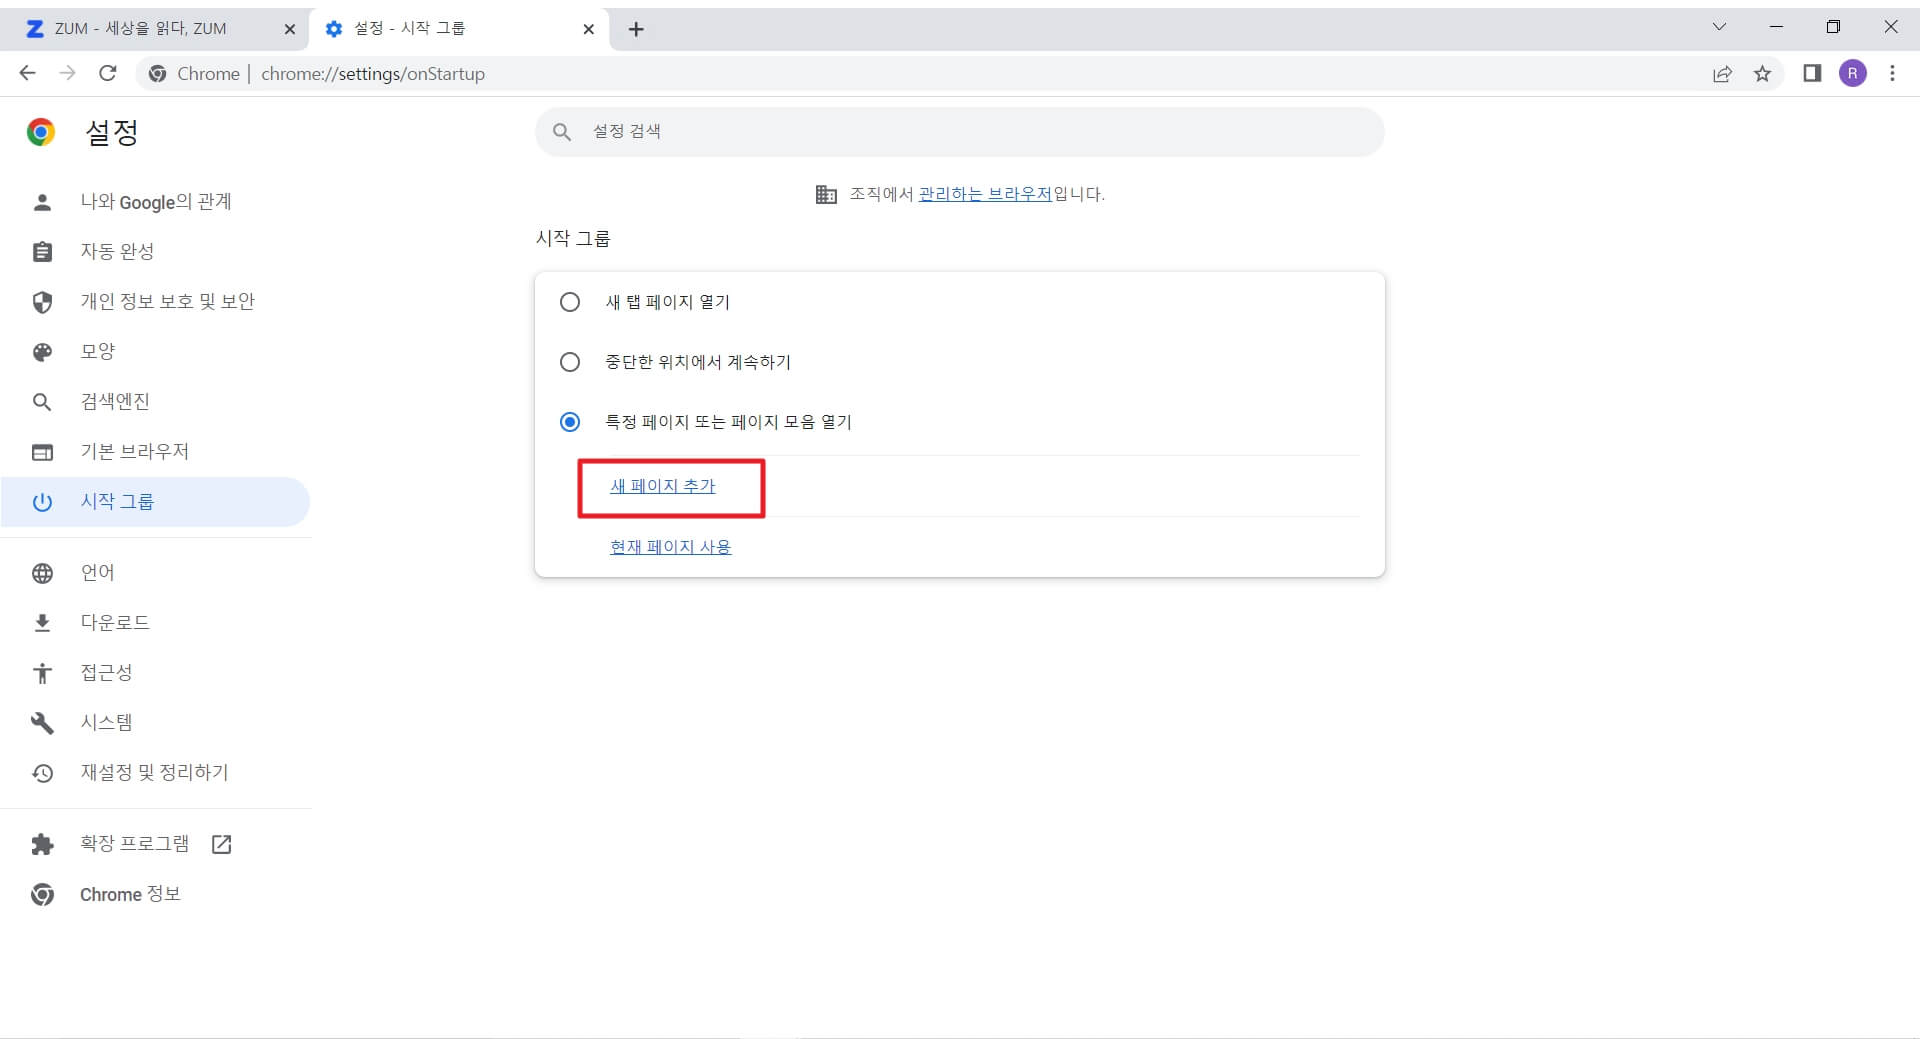Open 검색엔진 settings via magnifier icon
Viewport: 1920px width, 1039px height.
click(43, 401)
